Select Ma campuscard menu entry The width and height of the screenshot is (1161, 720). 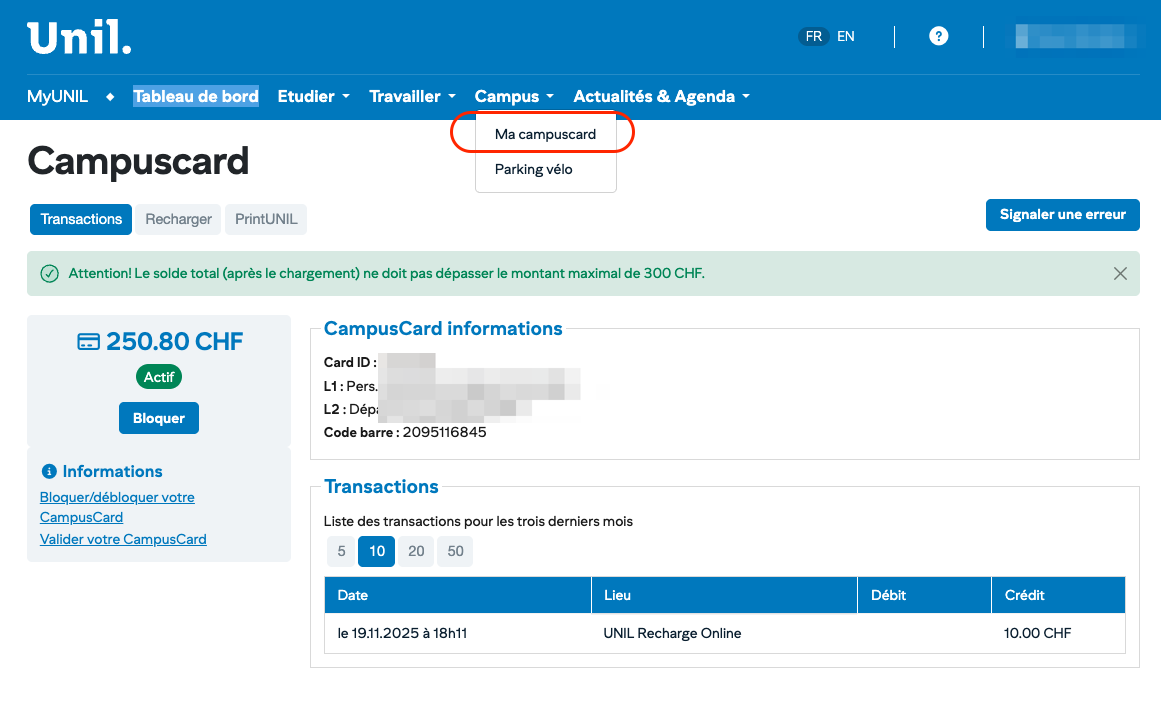pyautogui.click(x=545, y=134)
